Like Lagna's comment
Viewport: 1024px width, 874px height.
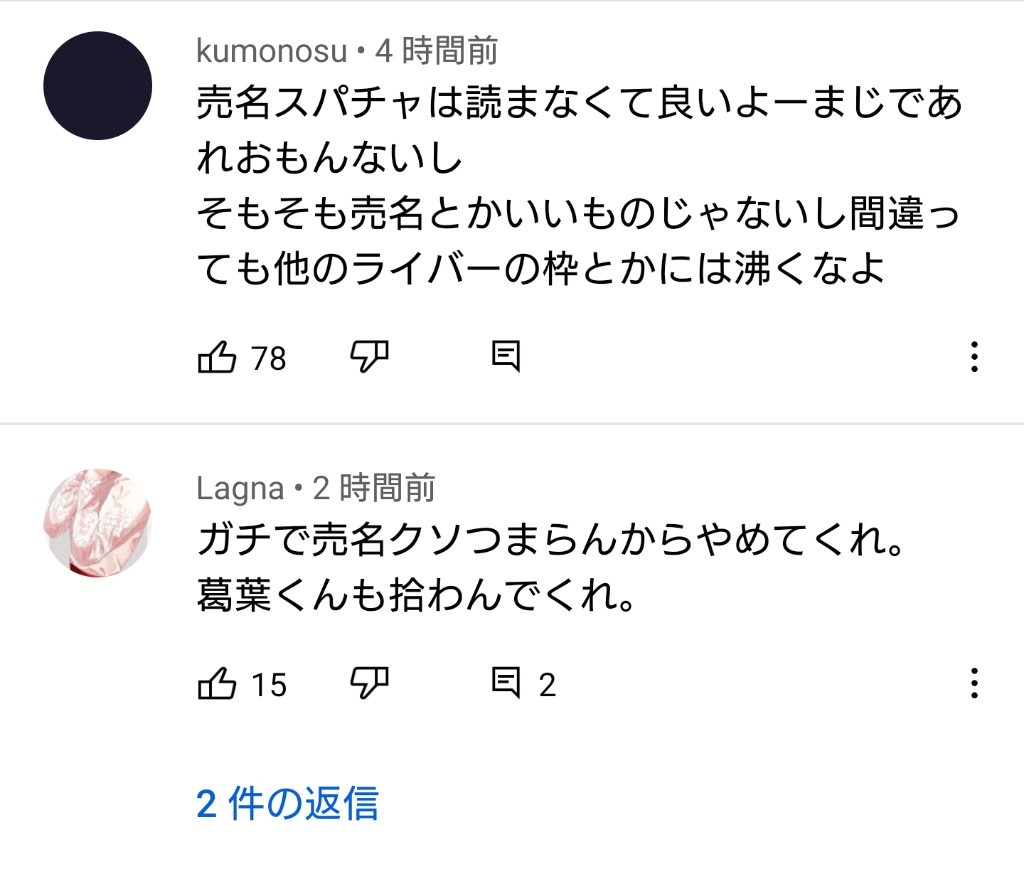click(x=217, y=684)
